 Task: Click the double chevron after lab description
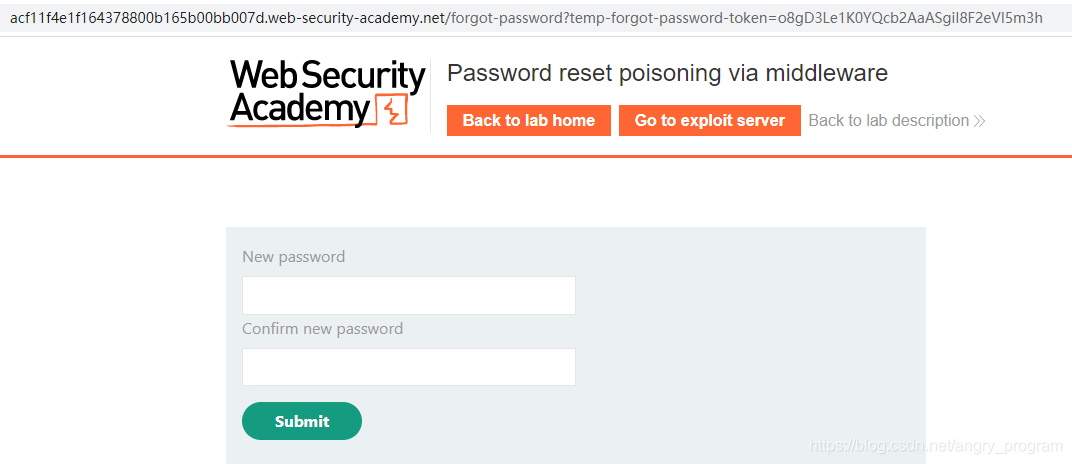click(979, 121)
